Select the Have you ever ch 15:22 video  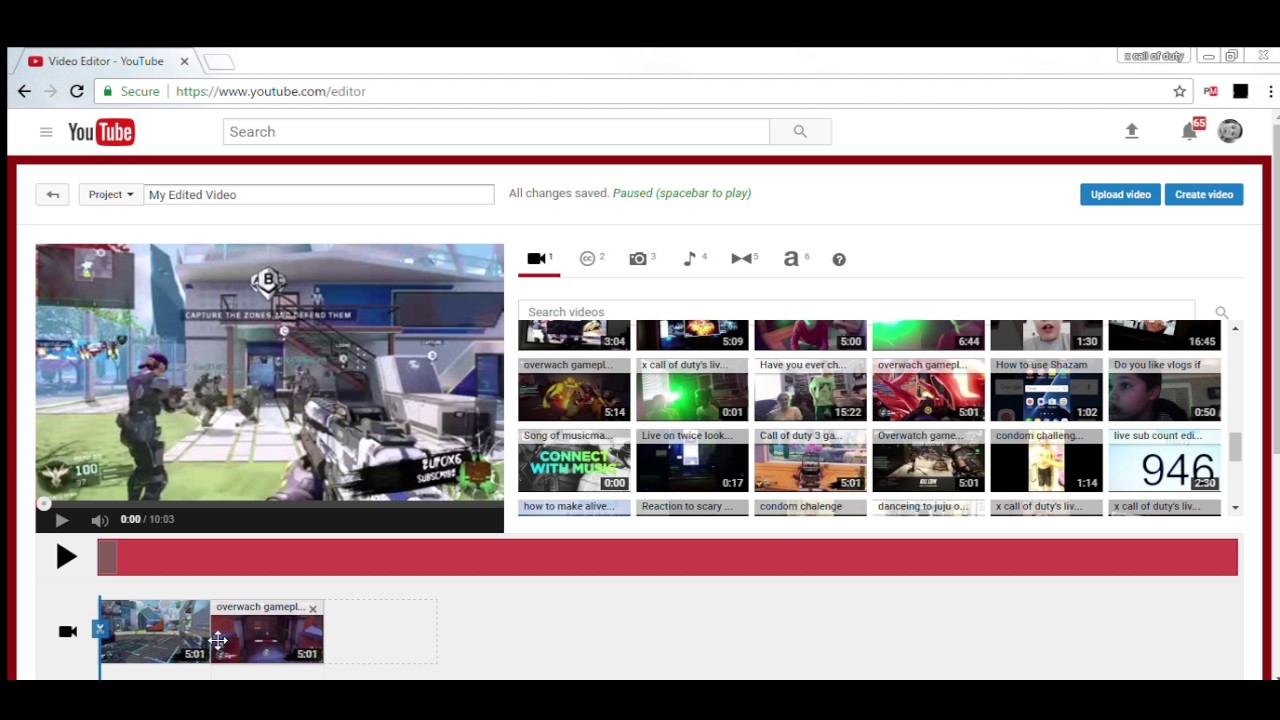click(x=810, y=390)
